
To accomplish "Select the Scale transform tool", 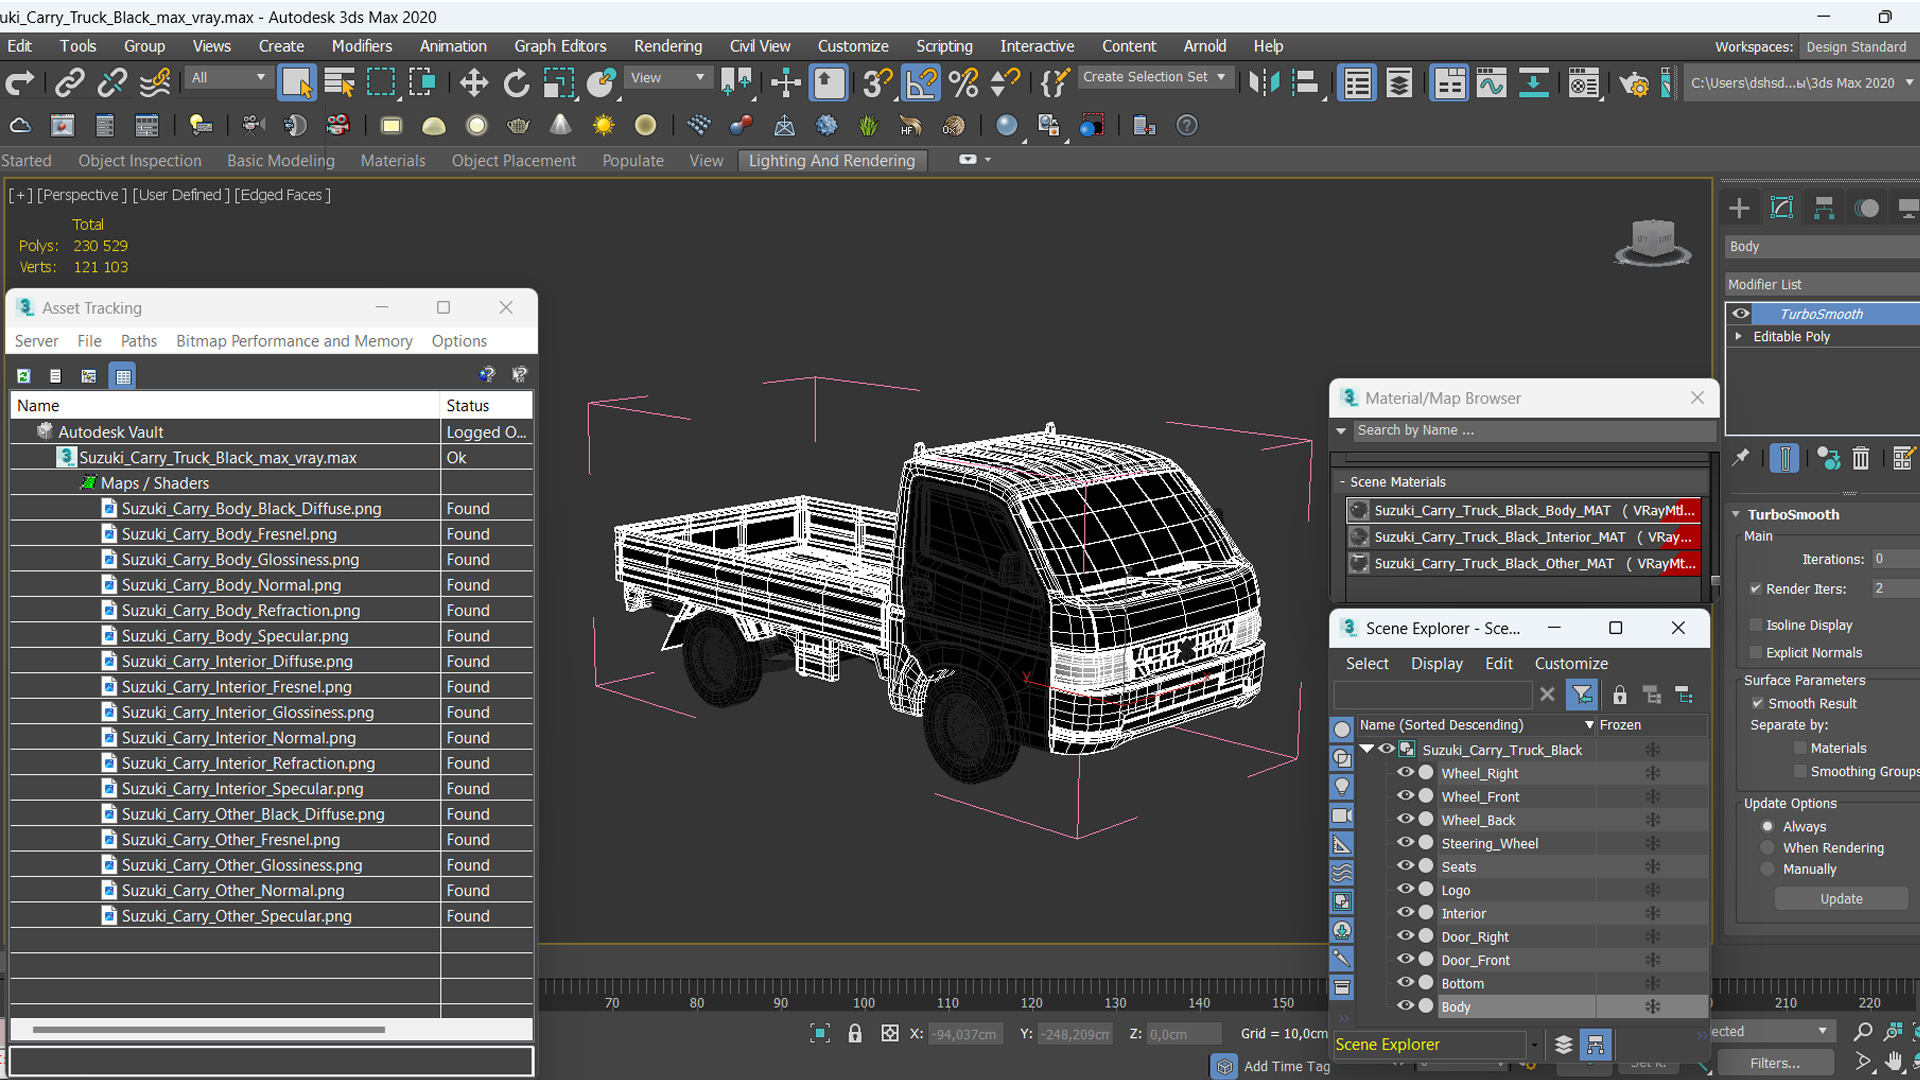I will coord(558,83).
